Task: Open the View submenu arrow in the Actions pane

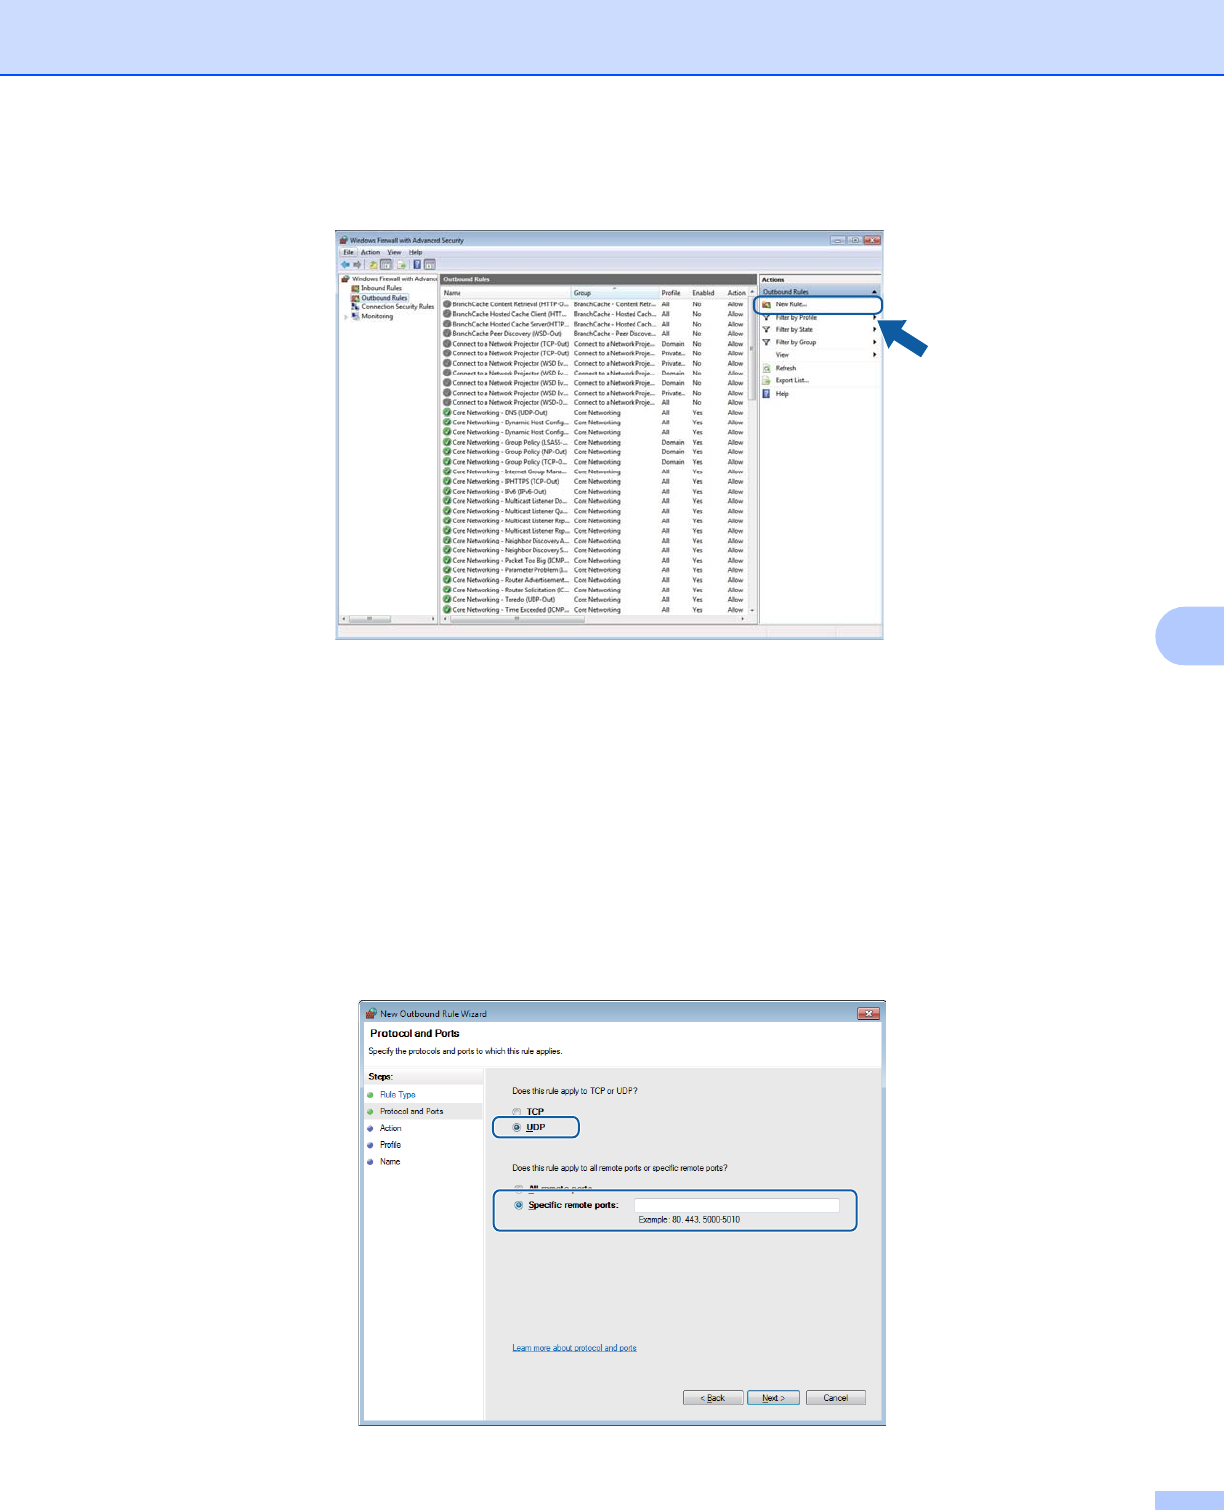Action: [x=874, y=355]
